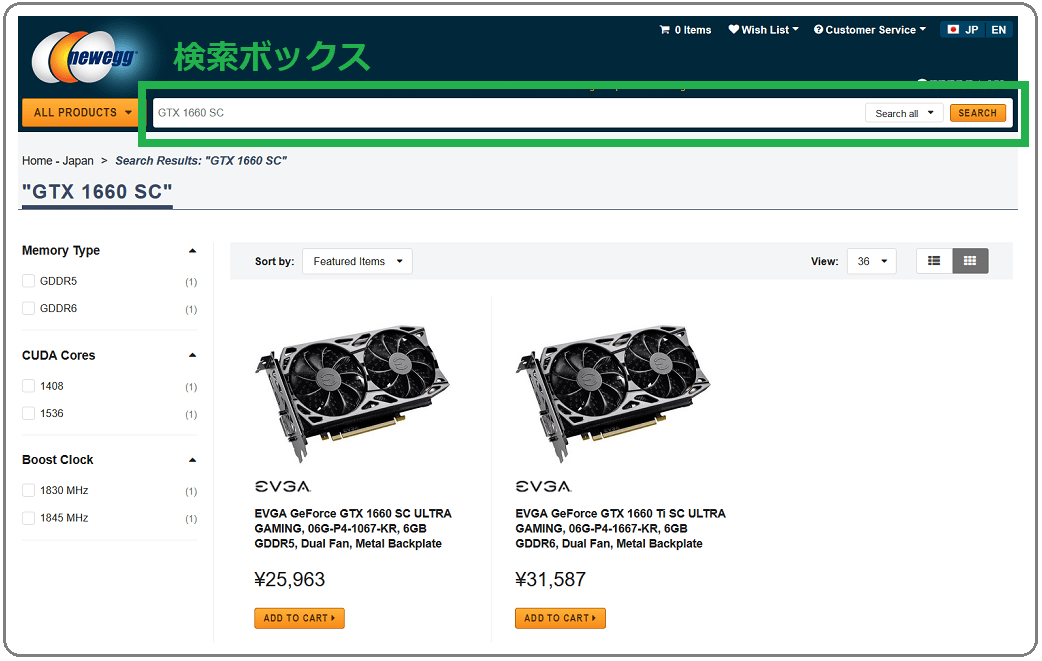The height and width of the screenshot is (661, 1042).
Task: Click the EVGA brand logo on GTX 1660 Ti product
Action: [x=544, y=486]
